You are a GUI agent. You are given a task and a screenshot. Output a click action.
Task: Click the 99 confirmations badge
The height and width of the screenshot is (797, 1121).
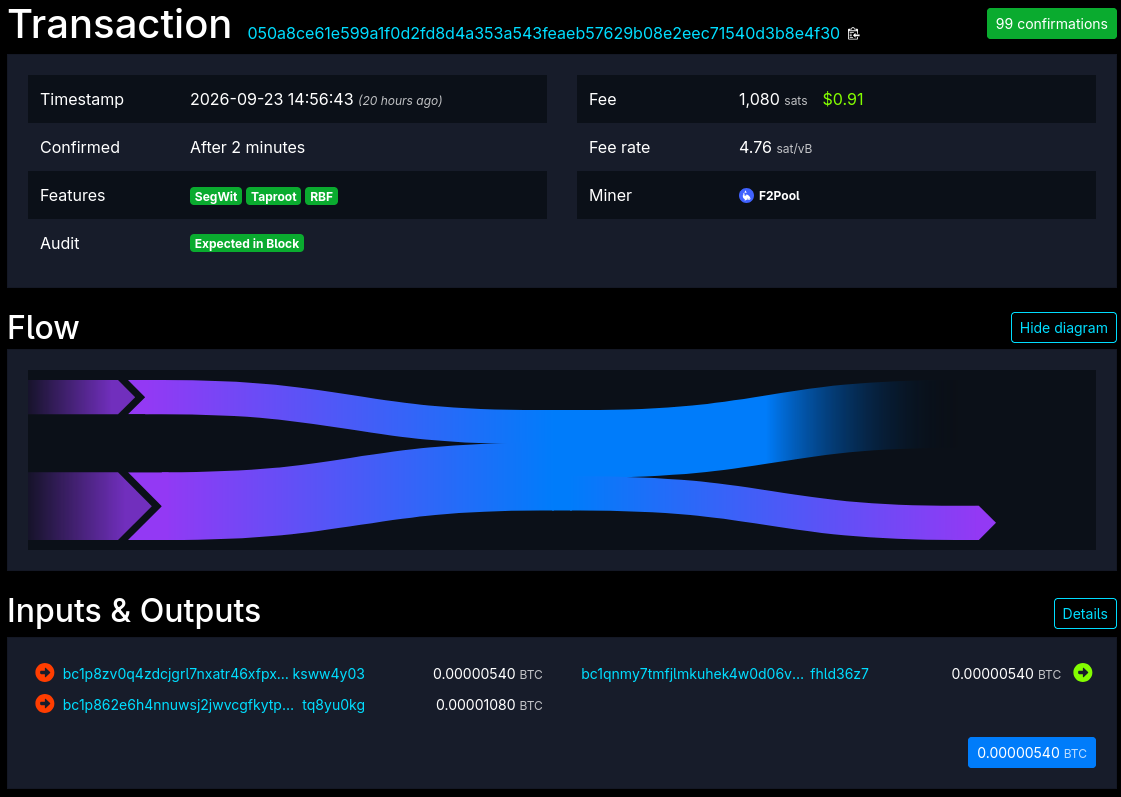pos(1051,24)
